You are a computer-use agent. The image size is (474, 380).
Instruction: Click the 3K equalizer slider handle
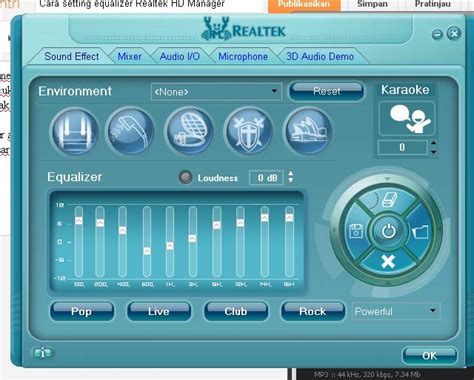coord(193,238)
